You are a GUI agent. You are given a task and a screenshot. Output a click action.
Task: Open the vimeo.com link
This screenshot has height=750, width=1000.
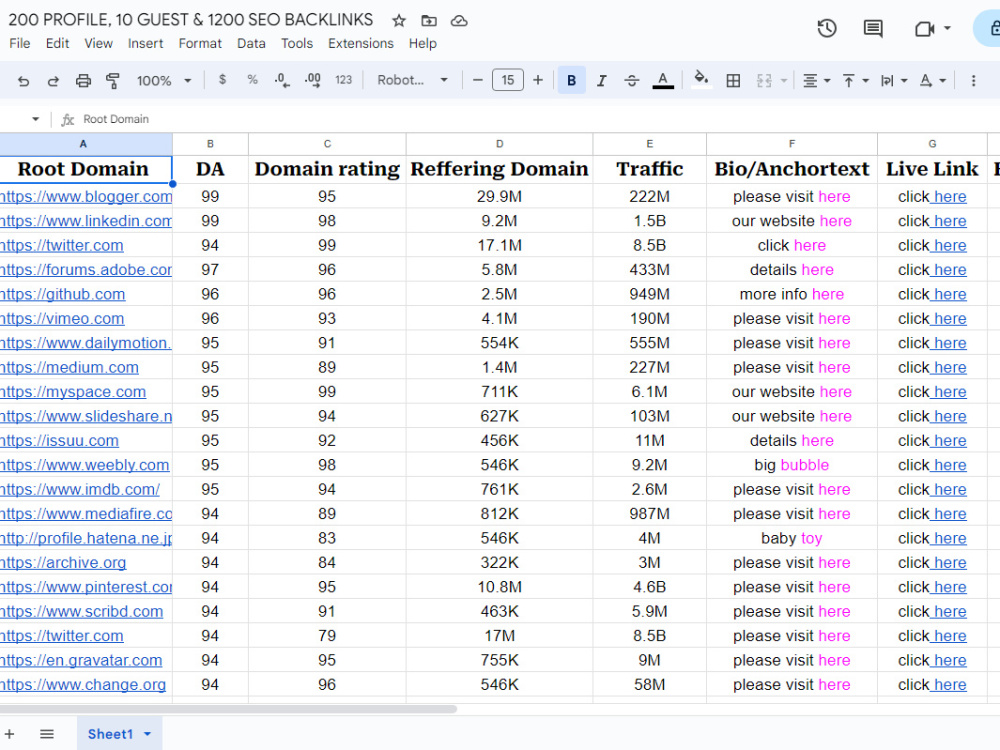62,318
